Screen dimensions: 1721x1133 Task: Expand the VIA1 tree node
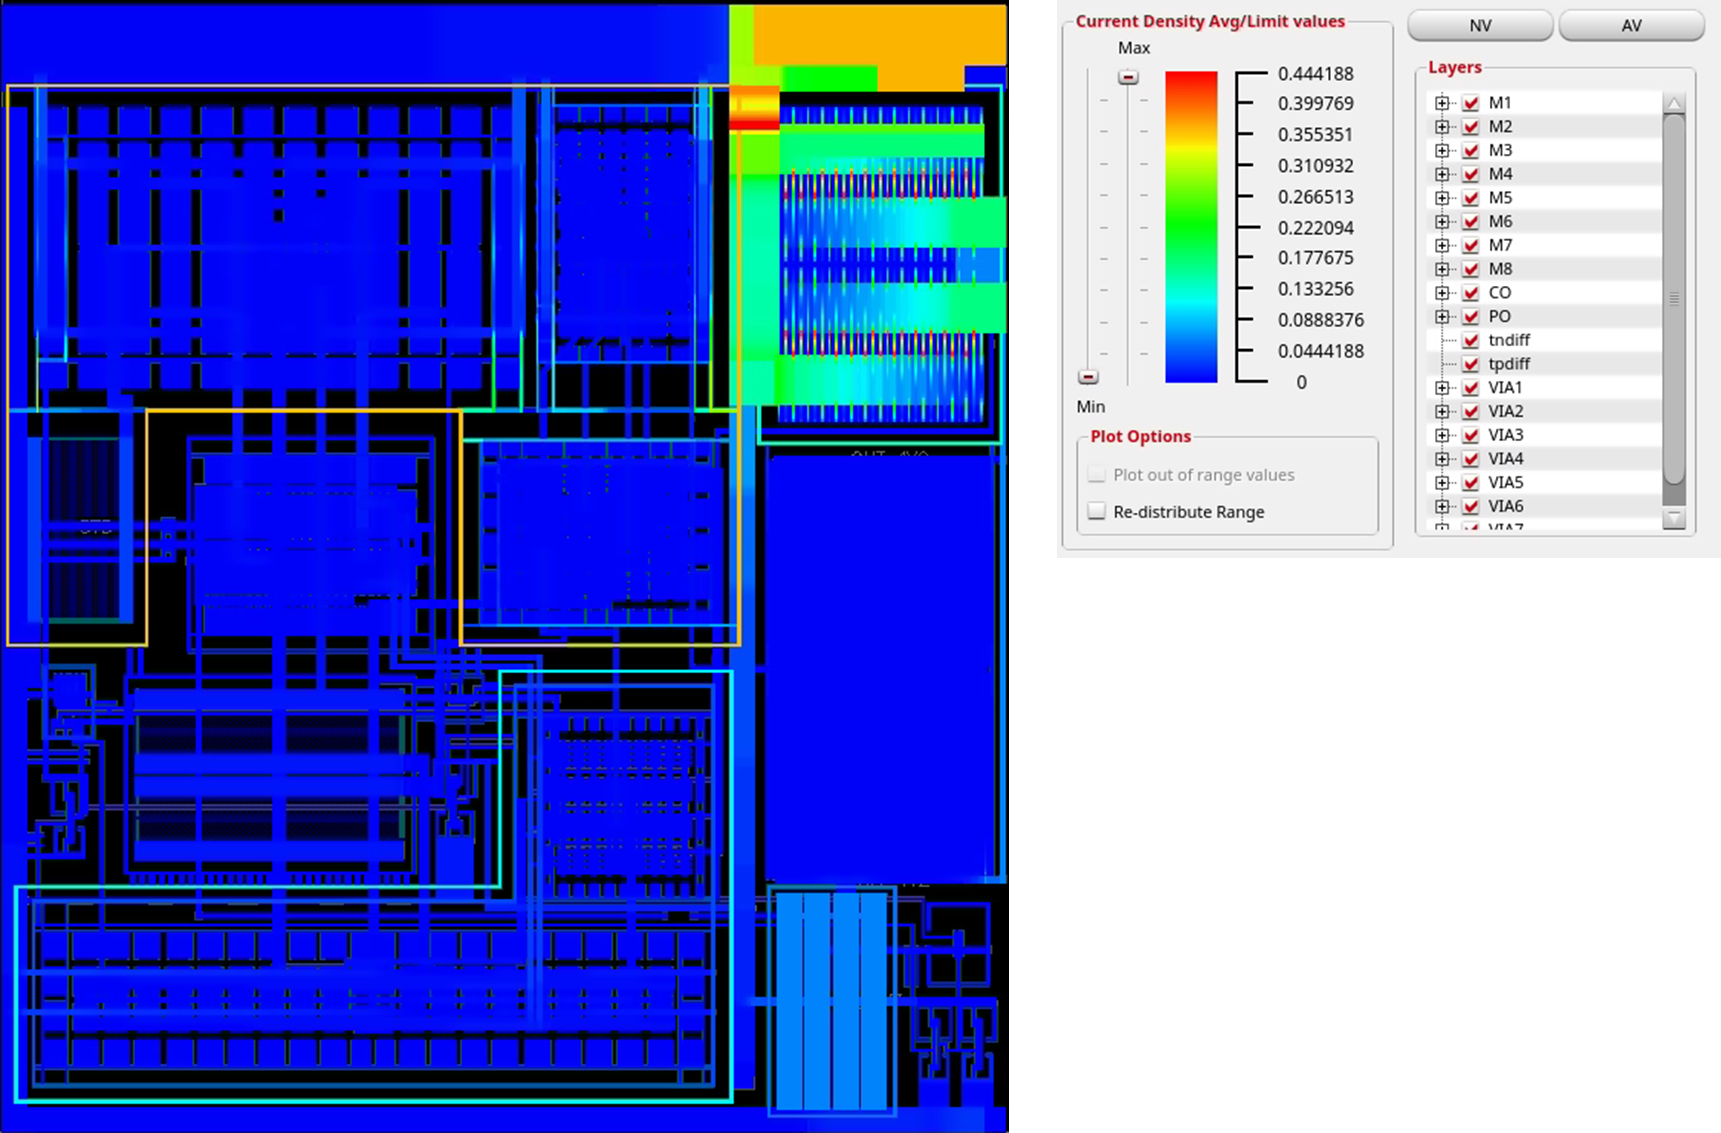pos(1442,387)
